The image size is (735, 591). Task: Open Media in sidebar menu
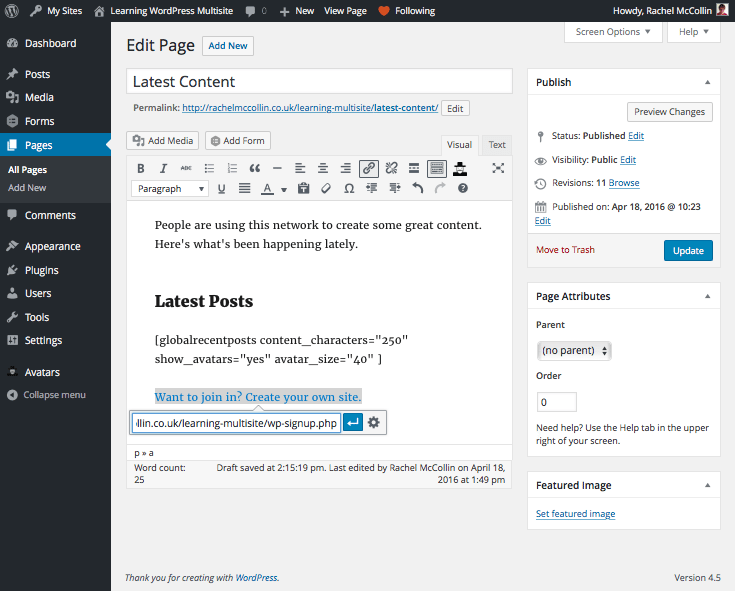55,97
